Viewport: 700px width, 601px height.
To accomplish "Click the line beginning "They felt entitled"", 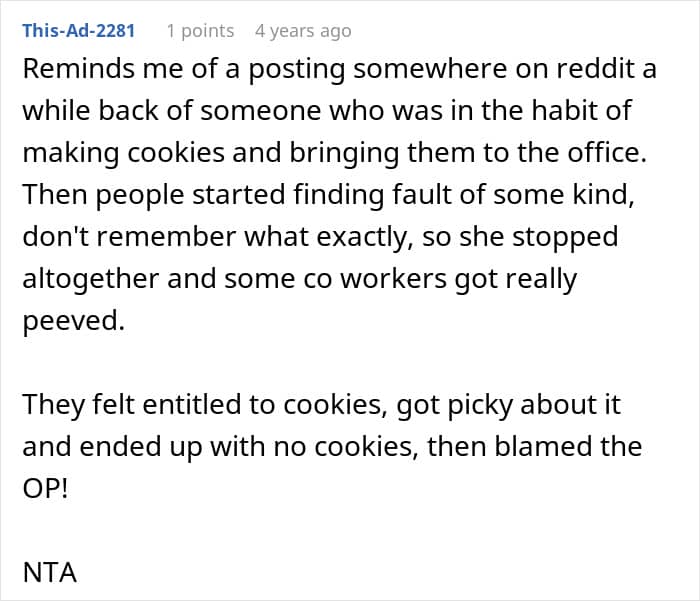I will 321,405.
